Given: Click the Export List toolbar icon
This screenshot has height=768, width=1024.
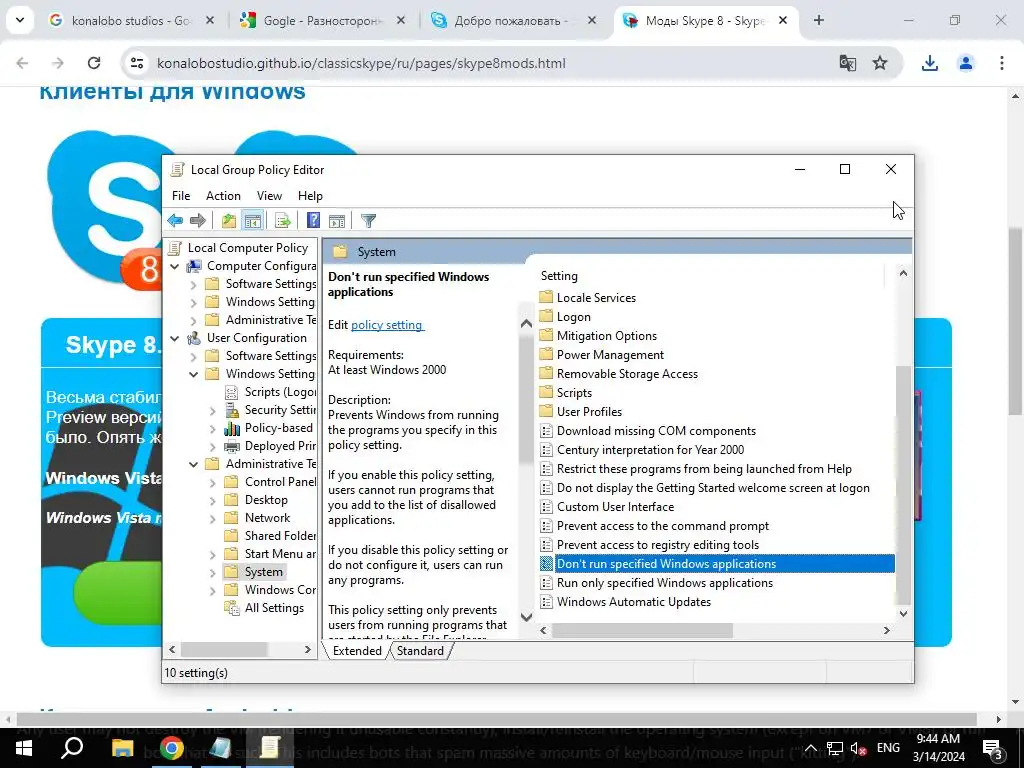Looking at the screenshot, I should click(283, 221).
